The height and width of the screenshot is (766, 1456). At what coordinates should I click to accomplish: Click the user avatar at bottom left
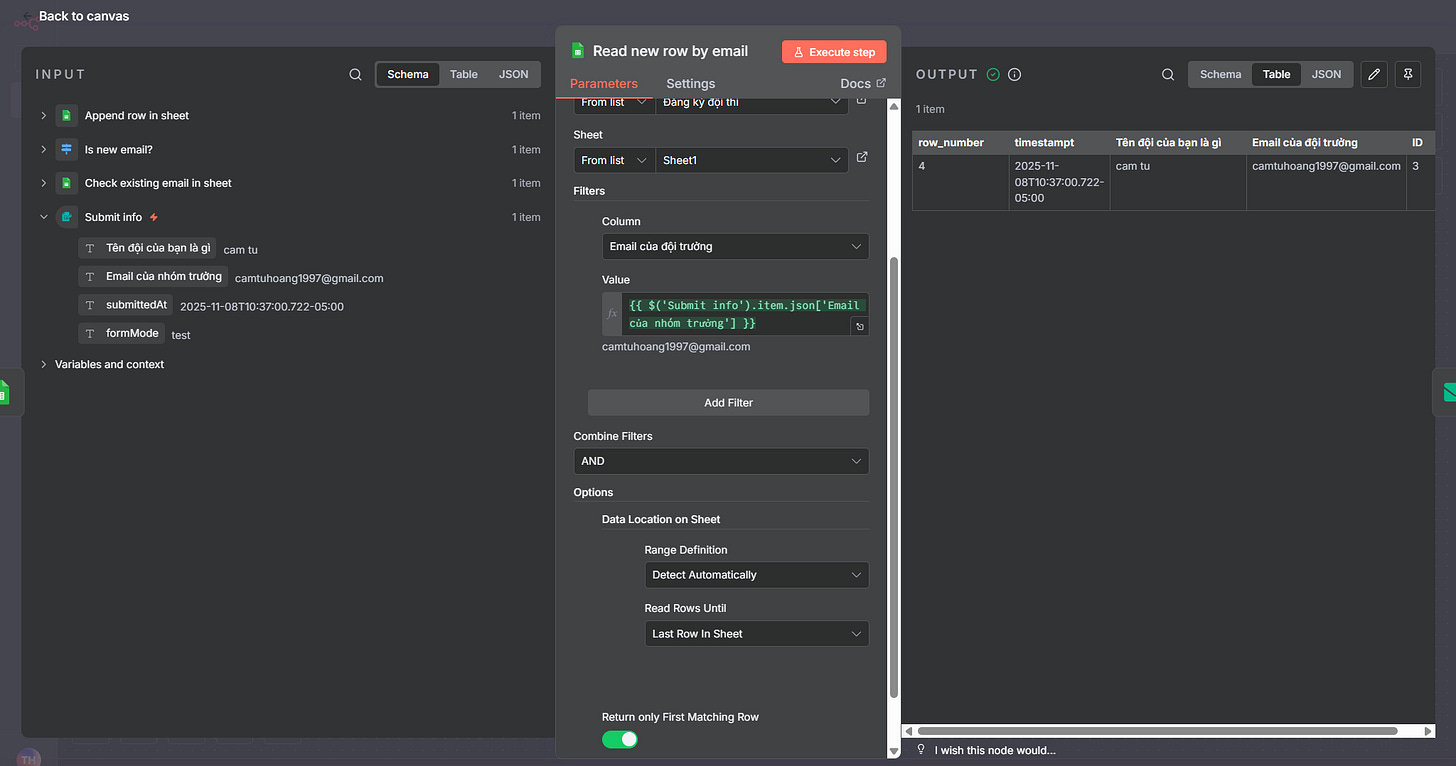(29, 757)
